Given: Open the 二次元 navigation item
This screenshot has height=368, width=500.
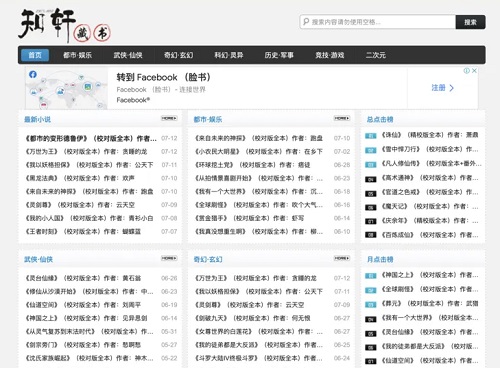Looking at the screenshot, I should (376, 55).
